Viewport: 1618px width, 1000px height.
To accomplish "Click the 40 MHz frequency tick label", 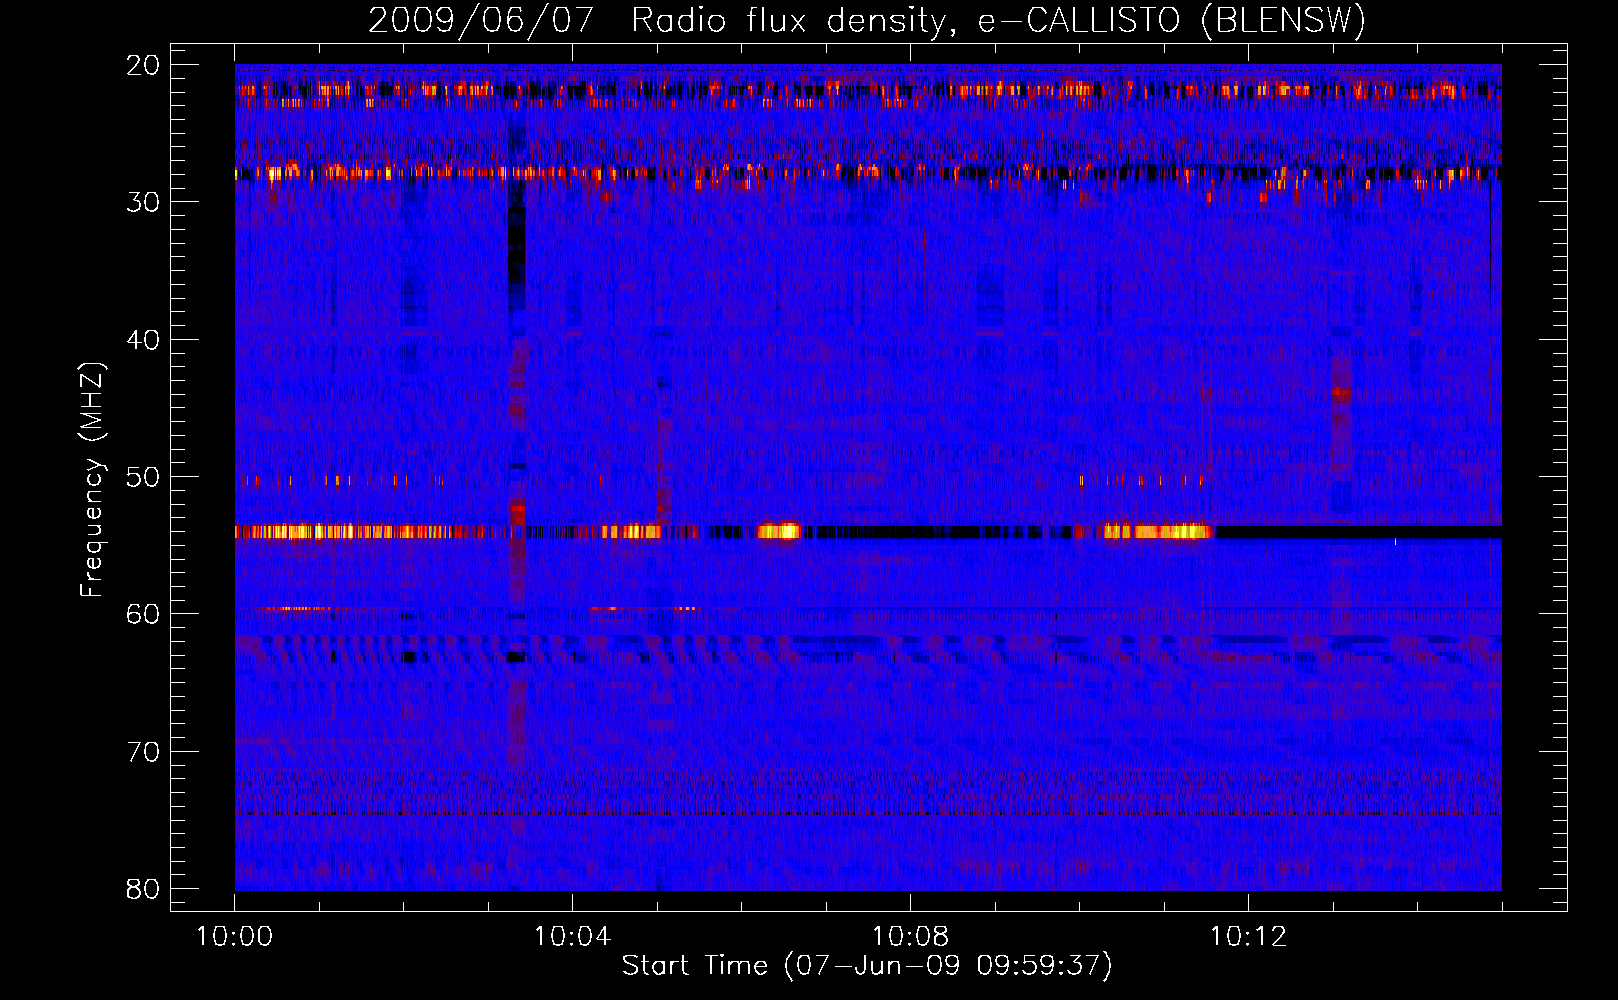I will [143, 340].
